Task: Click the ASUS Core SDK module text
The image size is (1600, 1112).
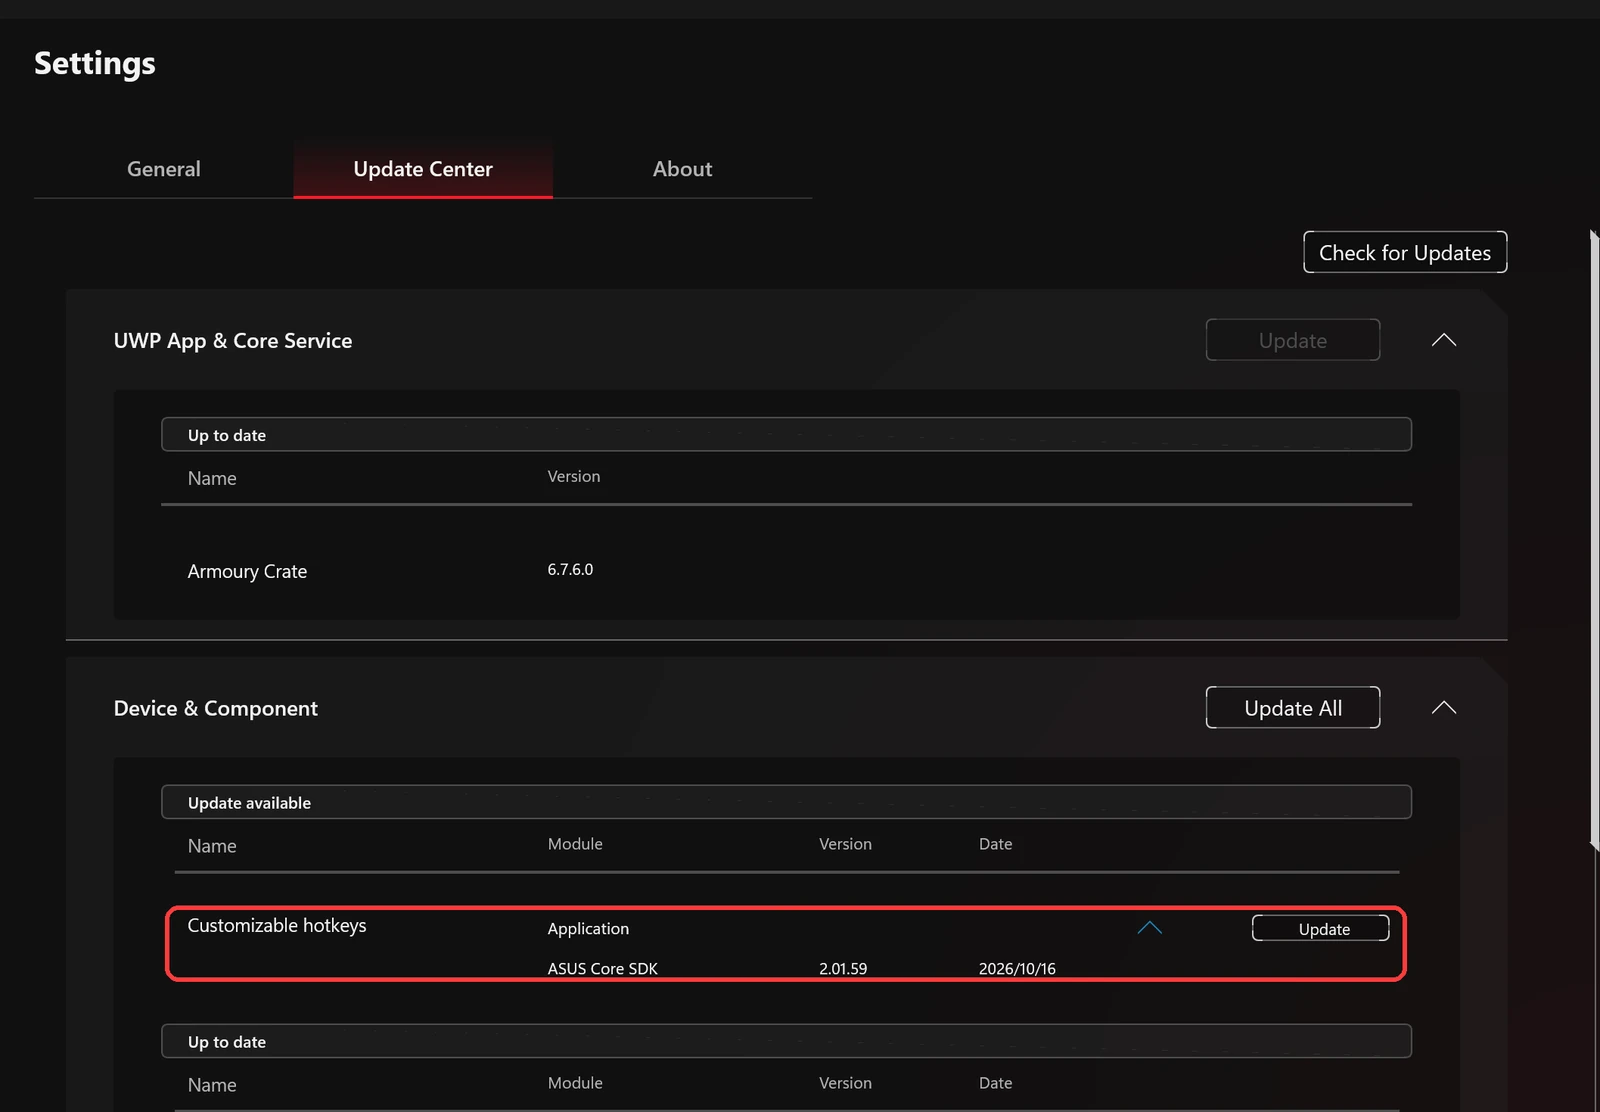Action: pyautogui.click(x=602, y=968)
